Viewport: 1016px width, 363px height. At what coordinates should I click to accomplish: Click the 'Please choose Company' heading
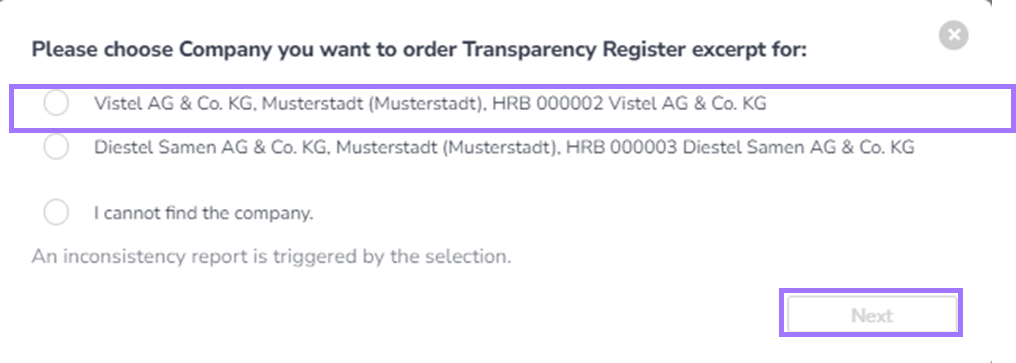(x=419, y=50)
